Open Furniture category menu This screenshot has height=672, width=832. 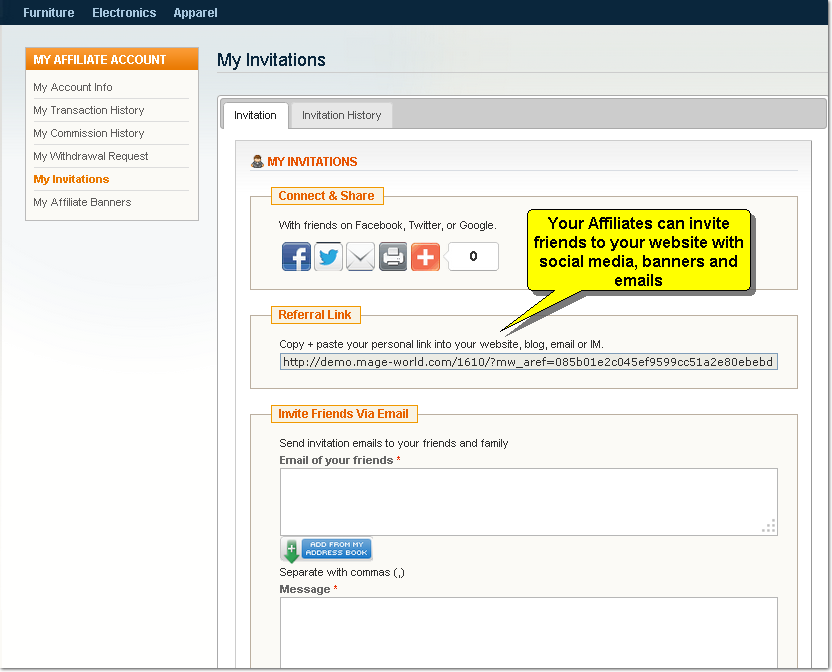(49, 13)
